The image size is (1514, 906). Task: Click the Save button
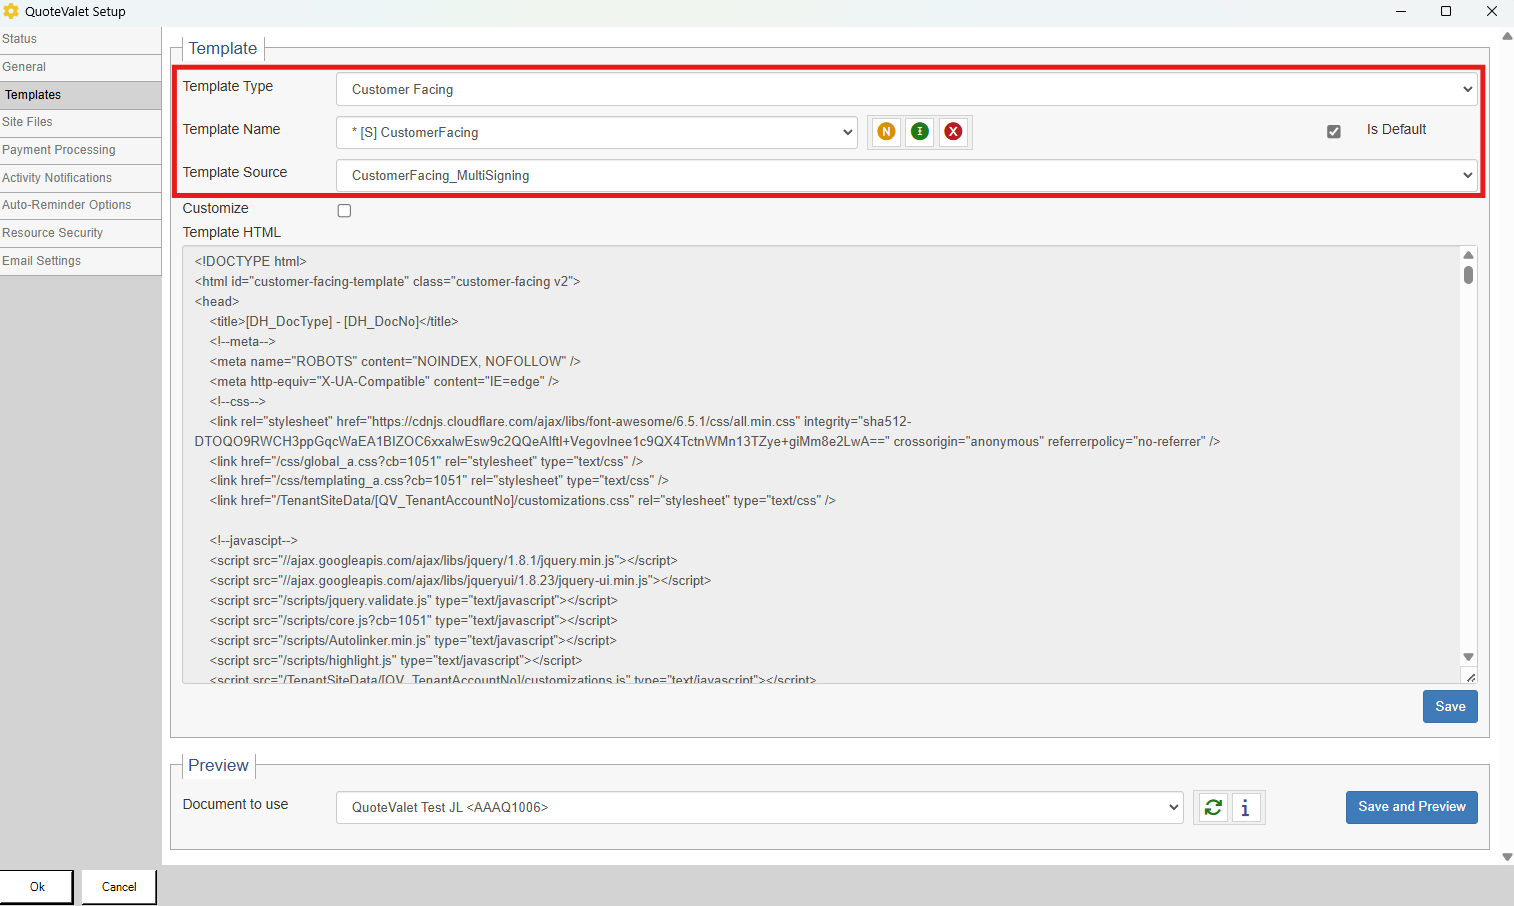(1450, 707)
